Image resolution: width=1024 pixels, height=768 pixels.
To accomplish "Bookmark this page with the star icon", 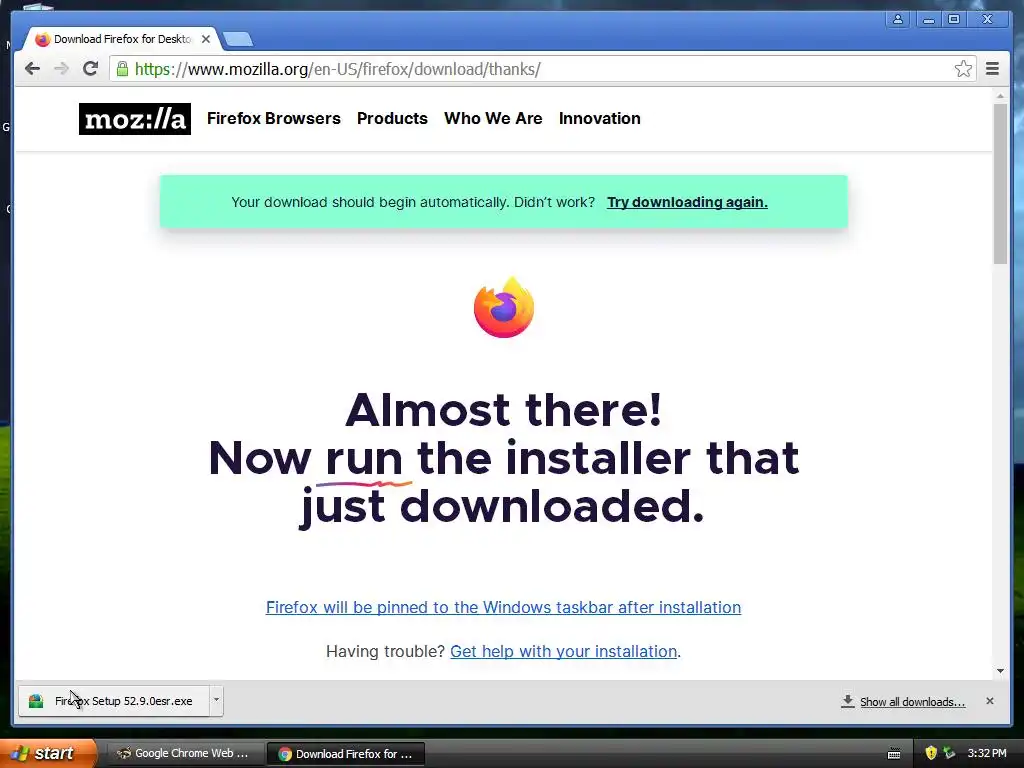I will coord(963,69).
